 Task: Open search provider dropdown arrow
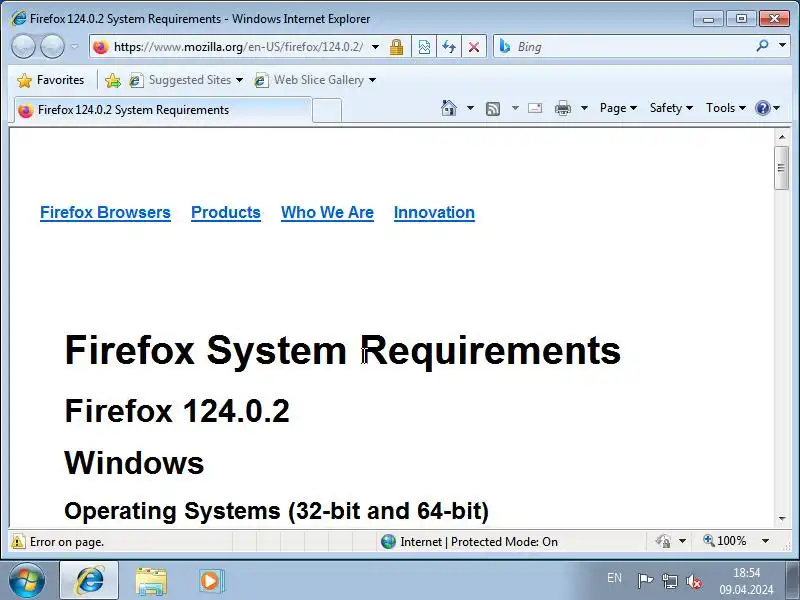782,45
